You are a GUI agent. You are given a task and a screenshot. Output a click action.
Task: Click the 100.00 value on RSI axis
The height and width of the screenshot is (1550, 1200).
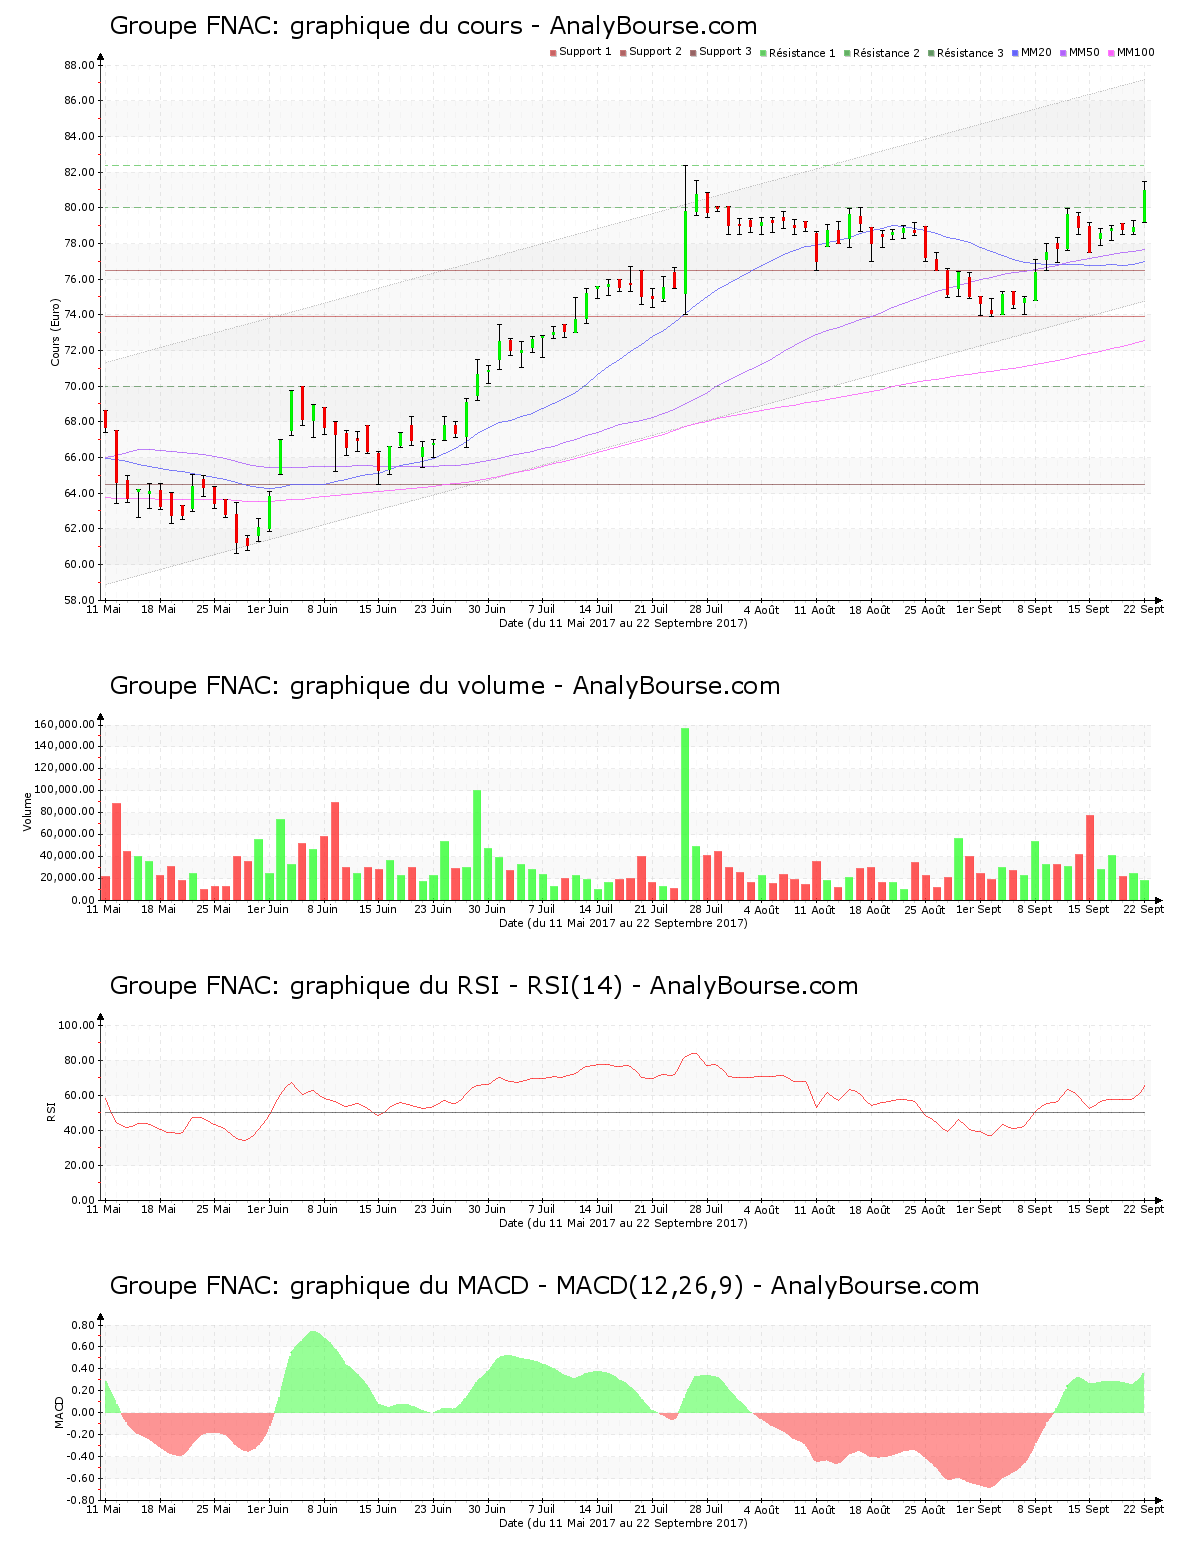[77, 1025]
